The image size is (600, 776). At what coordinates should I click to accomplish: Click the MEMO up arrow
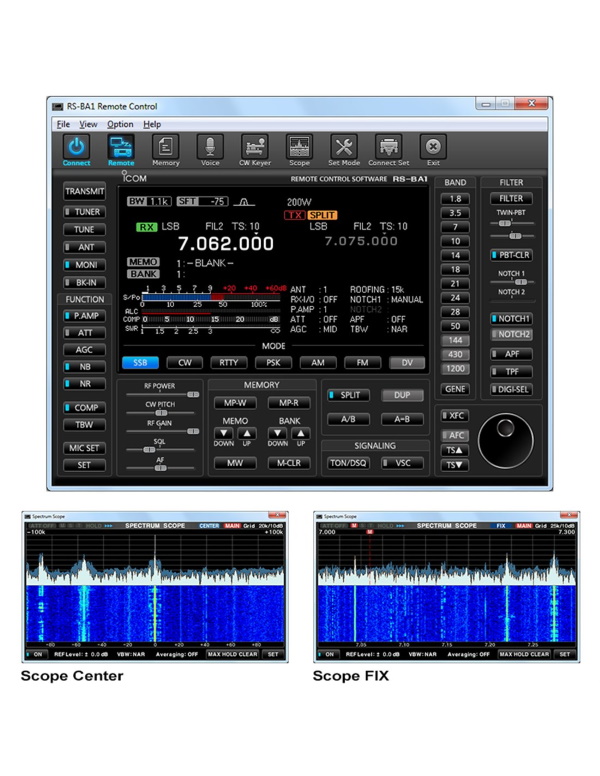click(247, 434)
